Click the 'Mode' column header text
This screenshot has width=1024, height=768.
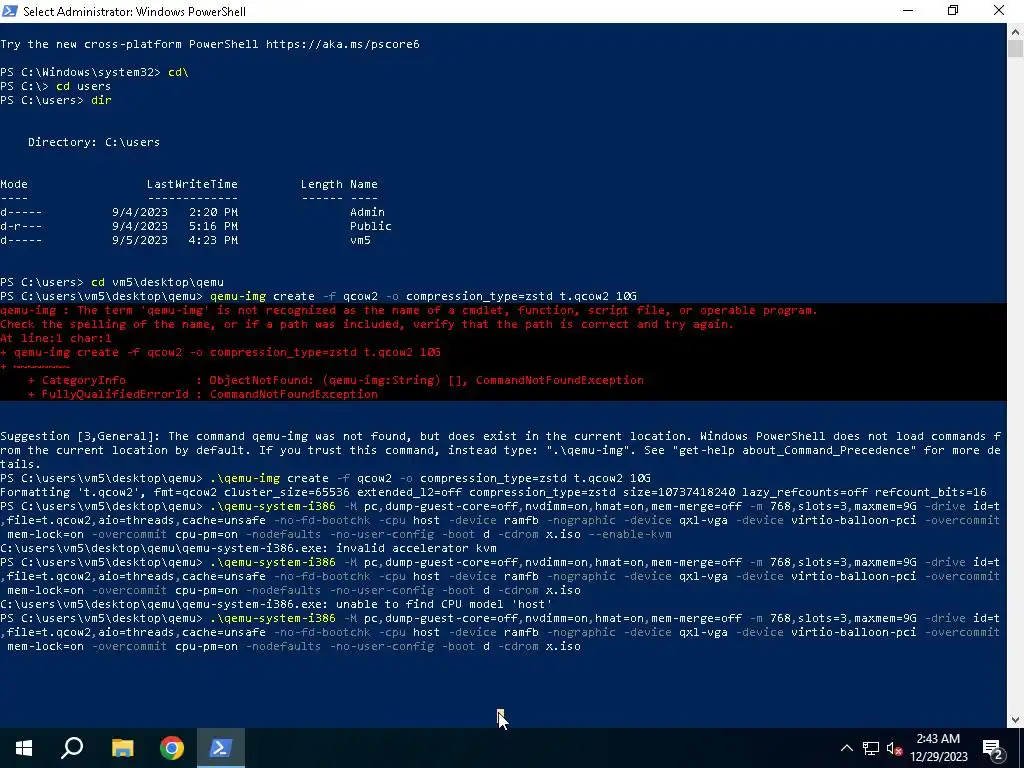tap(14, 184)
